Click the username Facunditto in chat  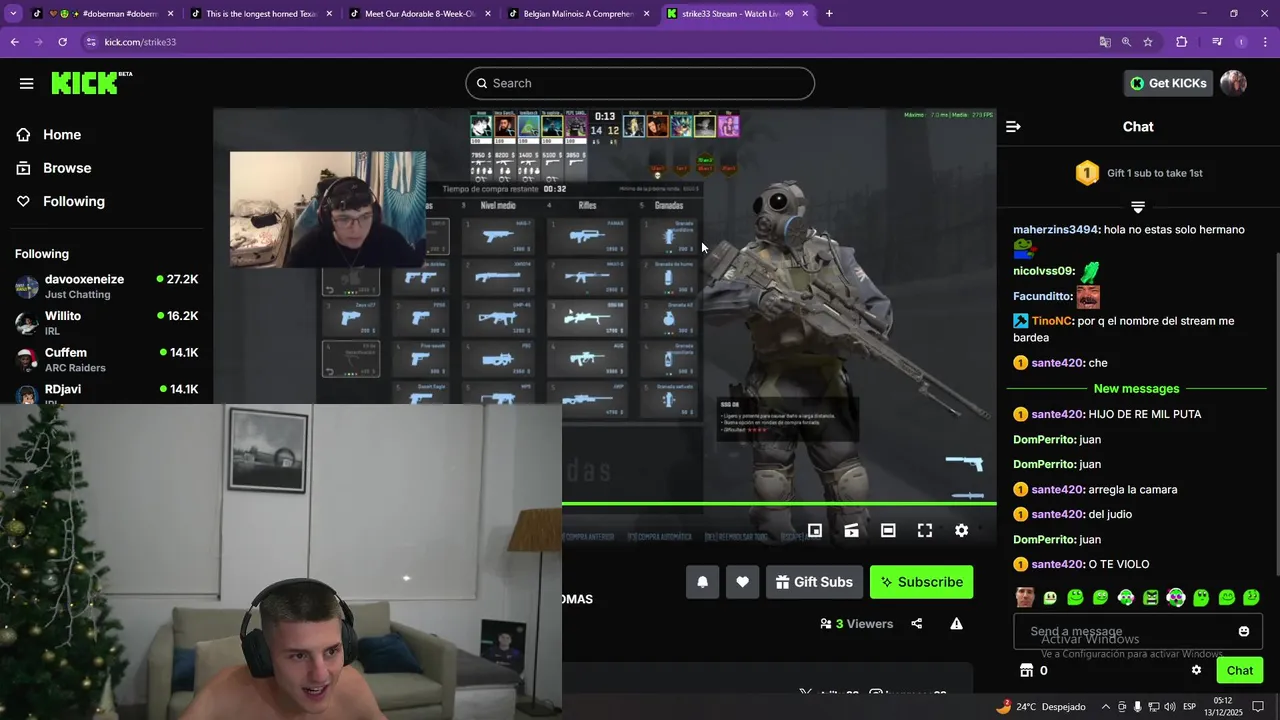tap(1042, 296)
